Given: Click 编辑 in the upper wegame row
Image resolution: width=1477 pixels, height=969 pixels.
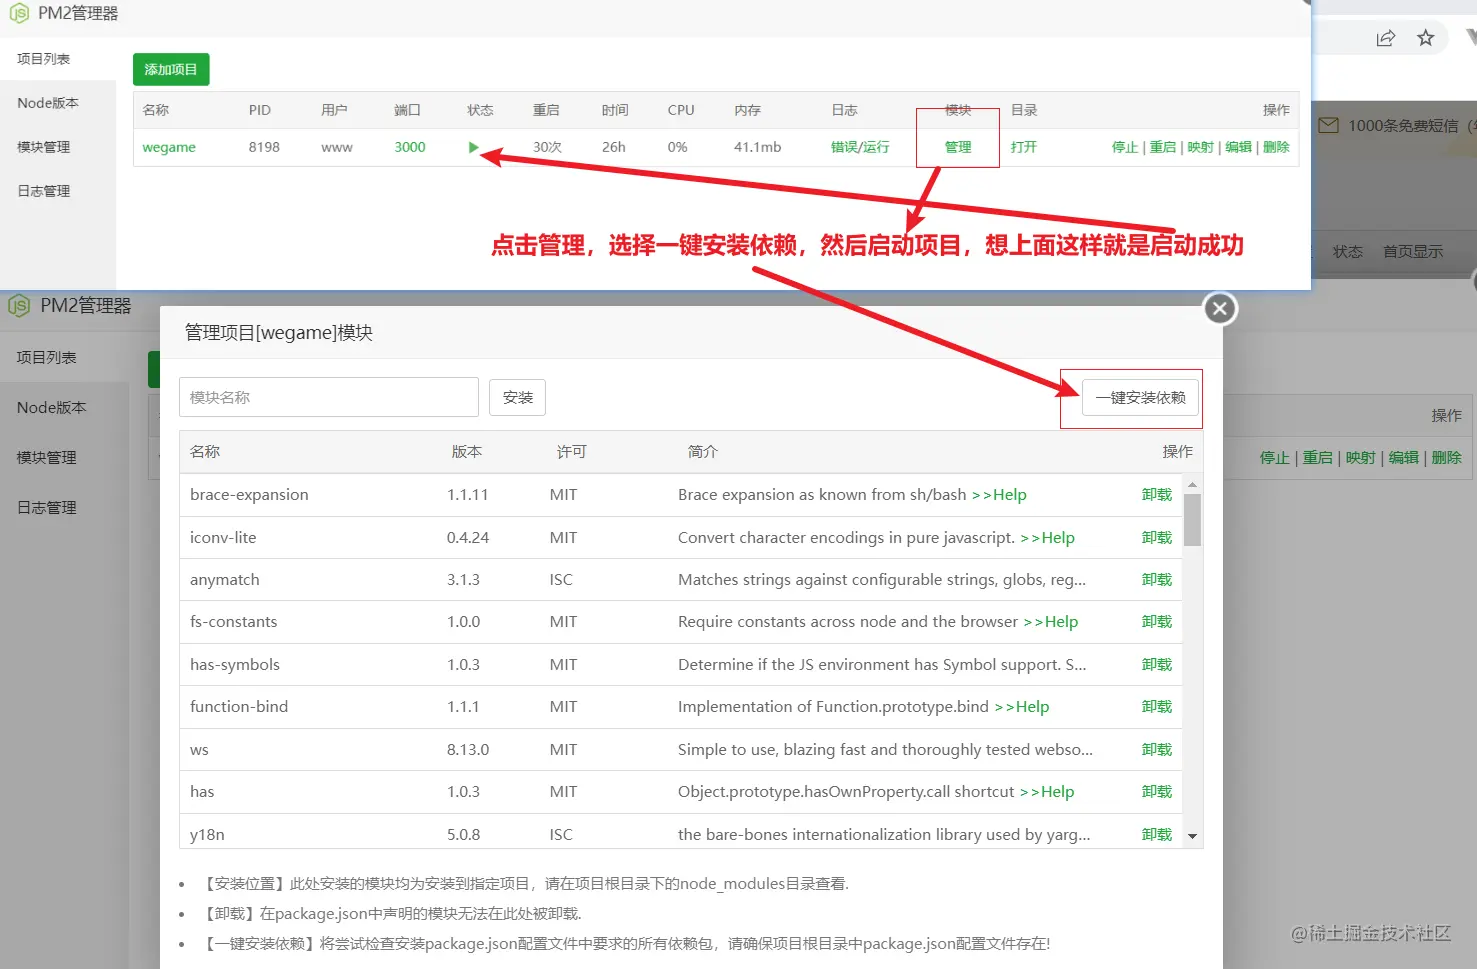Looking at the screenshot, I should pos(1239,147).
